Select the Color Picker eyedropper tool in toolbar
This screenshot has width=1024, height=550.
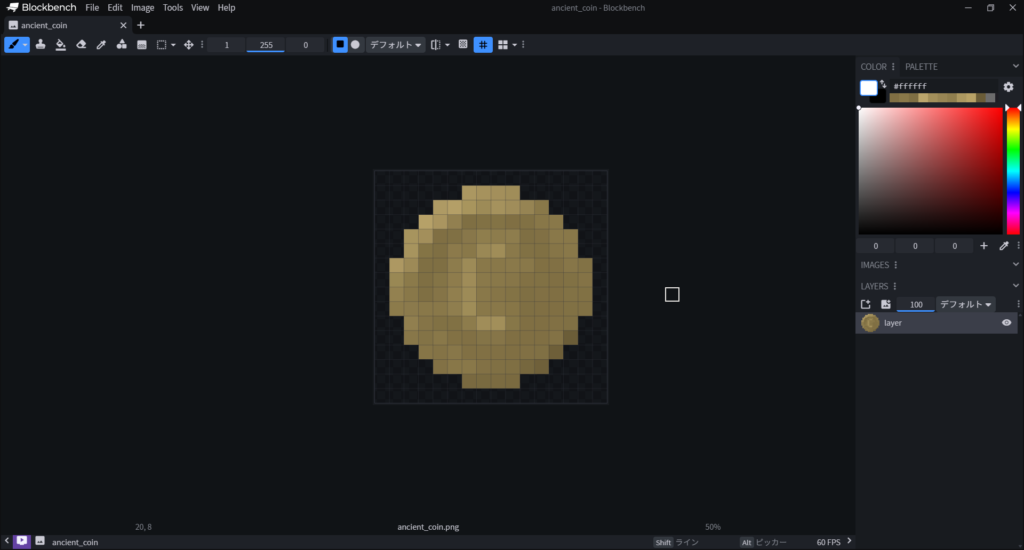[101, 45]
